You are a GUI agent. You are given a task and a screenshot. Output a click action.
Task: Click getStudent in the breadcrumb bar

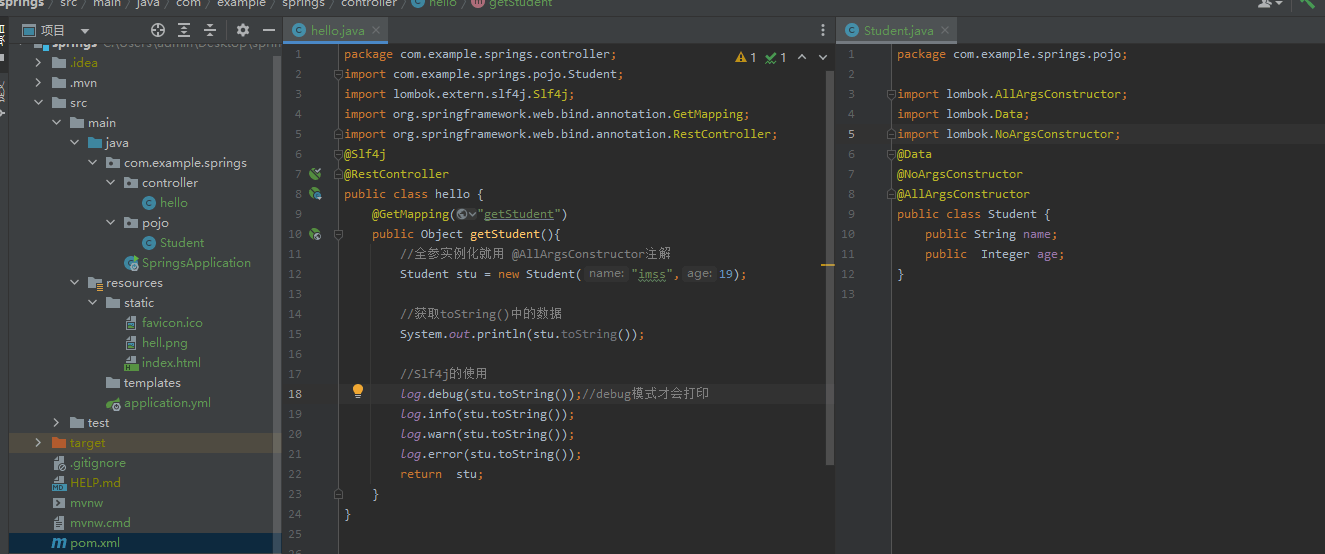521,4
